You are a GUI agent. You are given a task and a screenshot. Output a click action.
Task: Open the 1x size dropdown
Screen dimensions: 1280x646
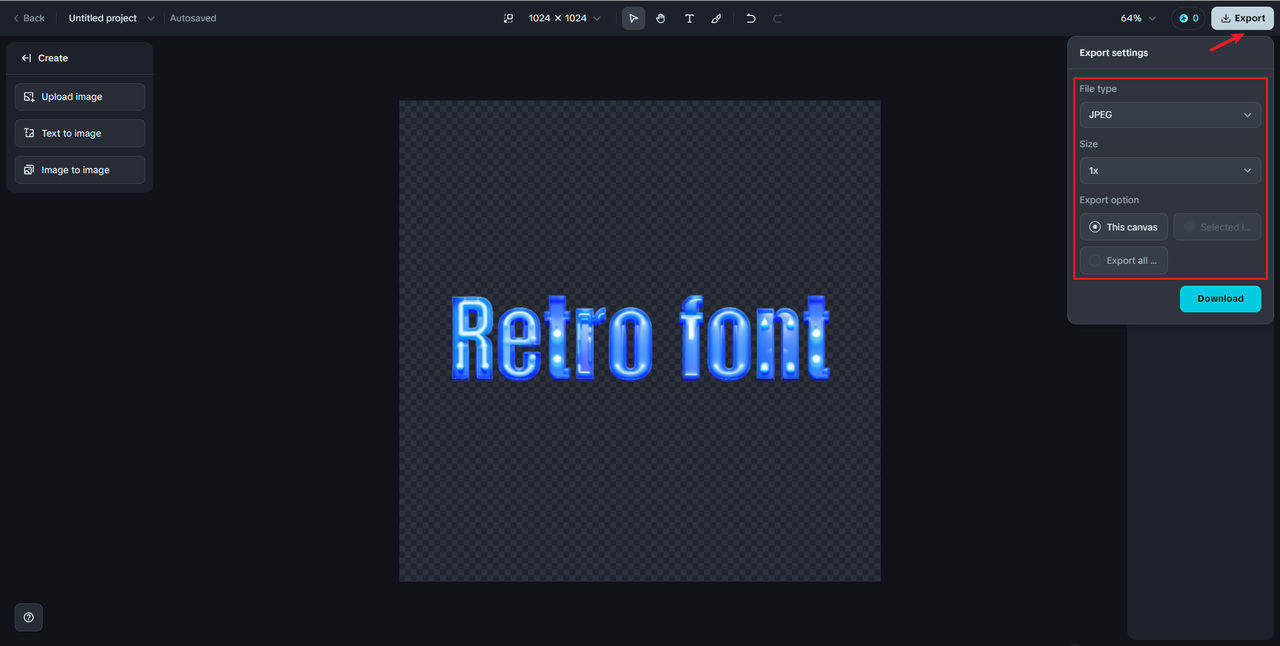click(1170, 171)
